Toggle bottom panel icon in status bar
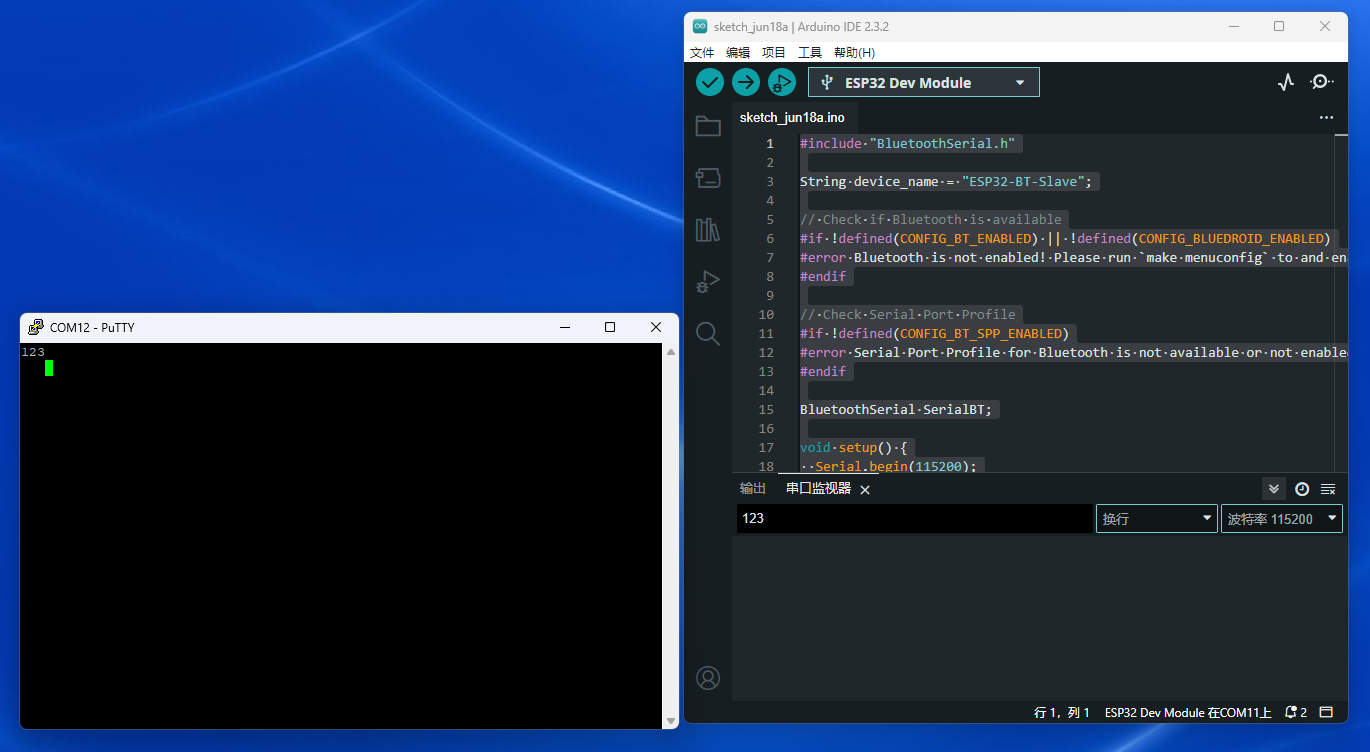The width and height of the screenshot is (1370, 752). (x=1326, y=712)
